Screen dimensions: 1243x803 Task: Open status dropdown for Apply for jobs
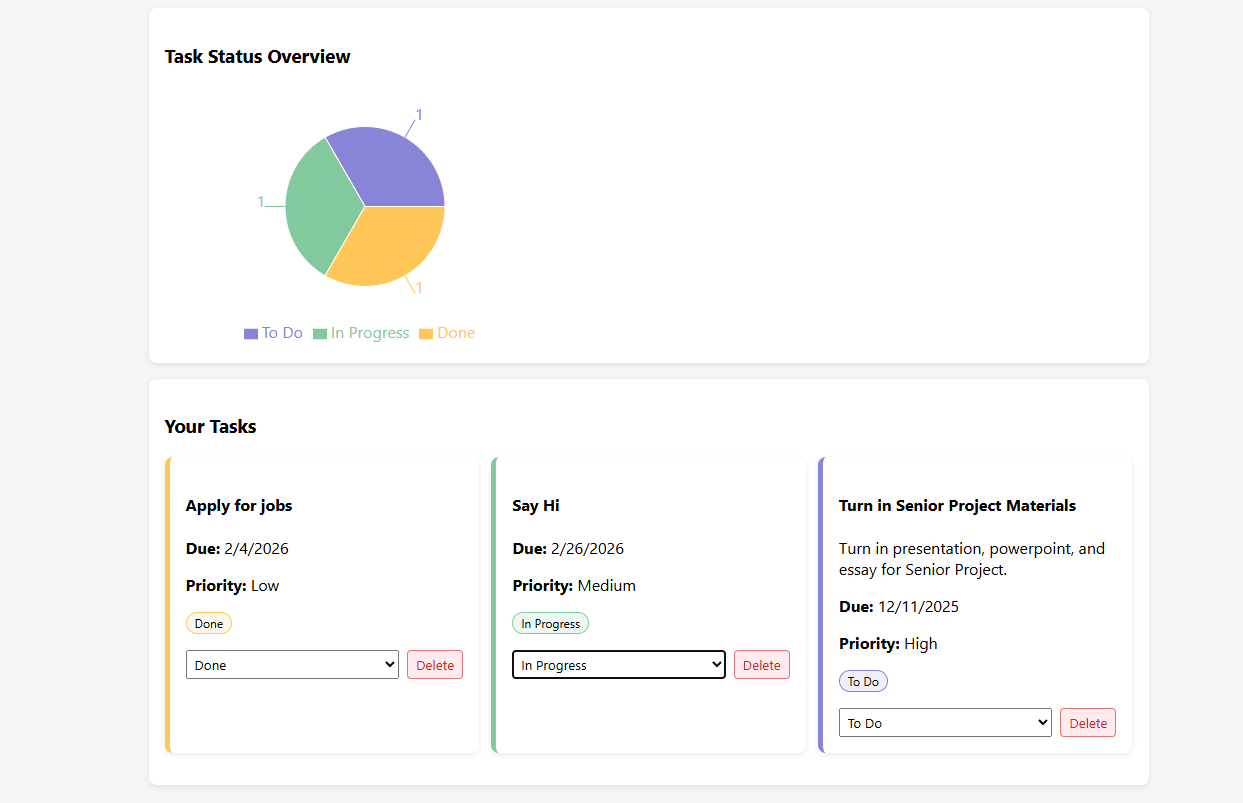pyautogui.click(x=292, y=665)
